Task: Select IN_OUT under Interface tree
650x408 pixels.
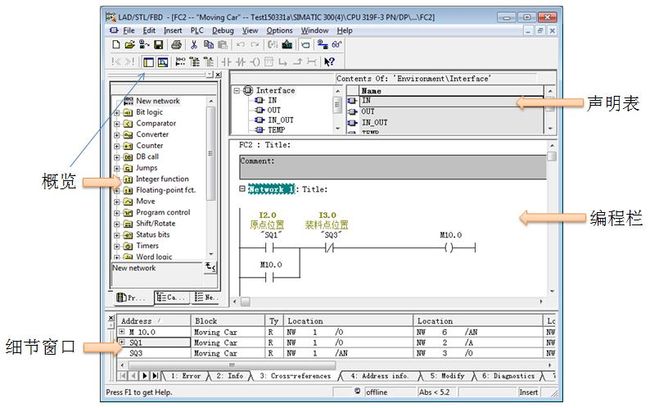Action: 281,120
